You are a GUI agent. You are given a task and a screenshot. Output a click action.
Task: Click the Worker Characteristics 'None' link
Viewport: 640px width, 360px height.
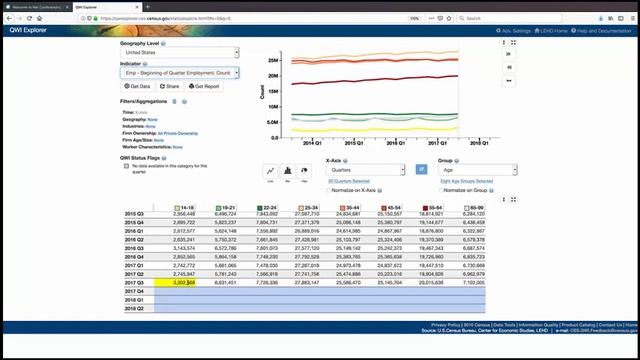(178, 147)
